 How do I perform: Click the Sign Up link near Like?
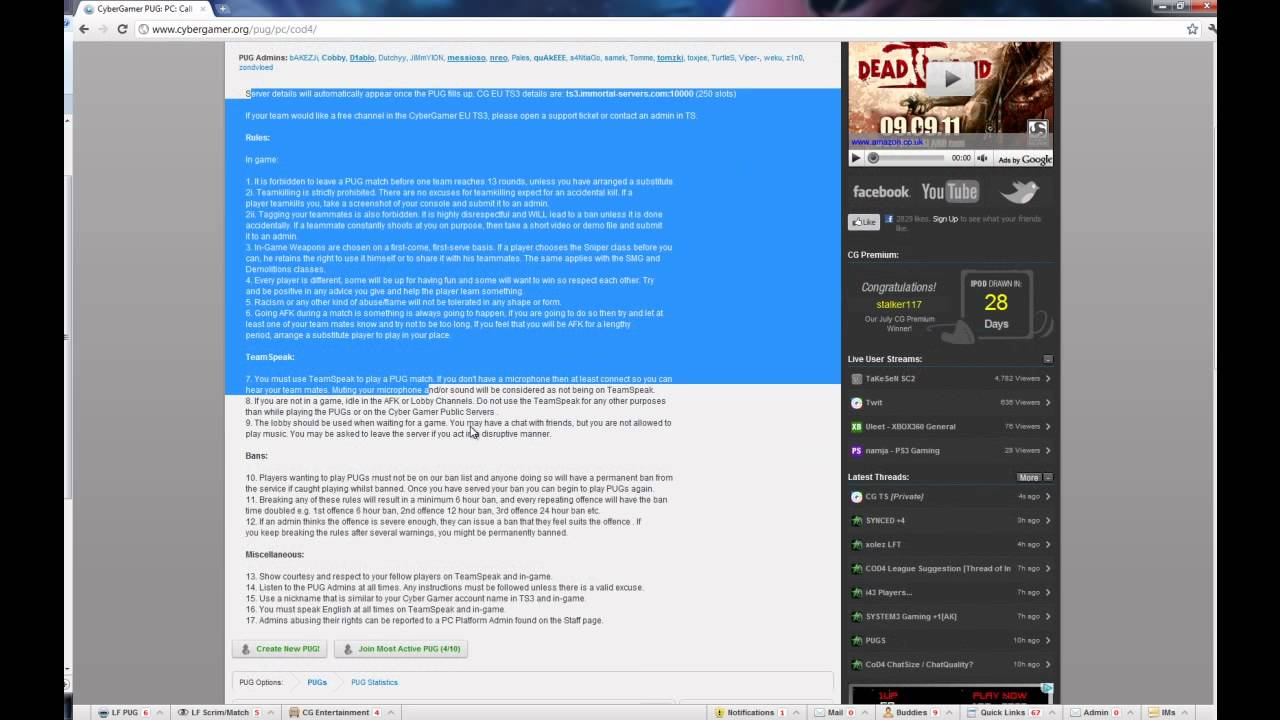click(945, 218)
